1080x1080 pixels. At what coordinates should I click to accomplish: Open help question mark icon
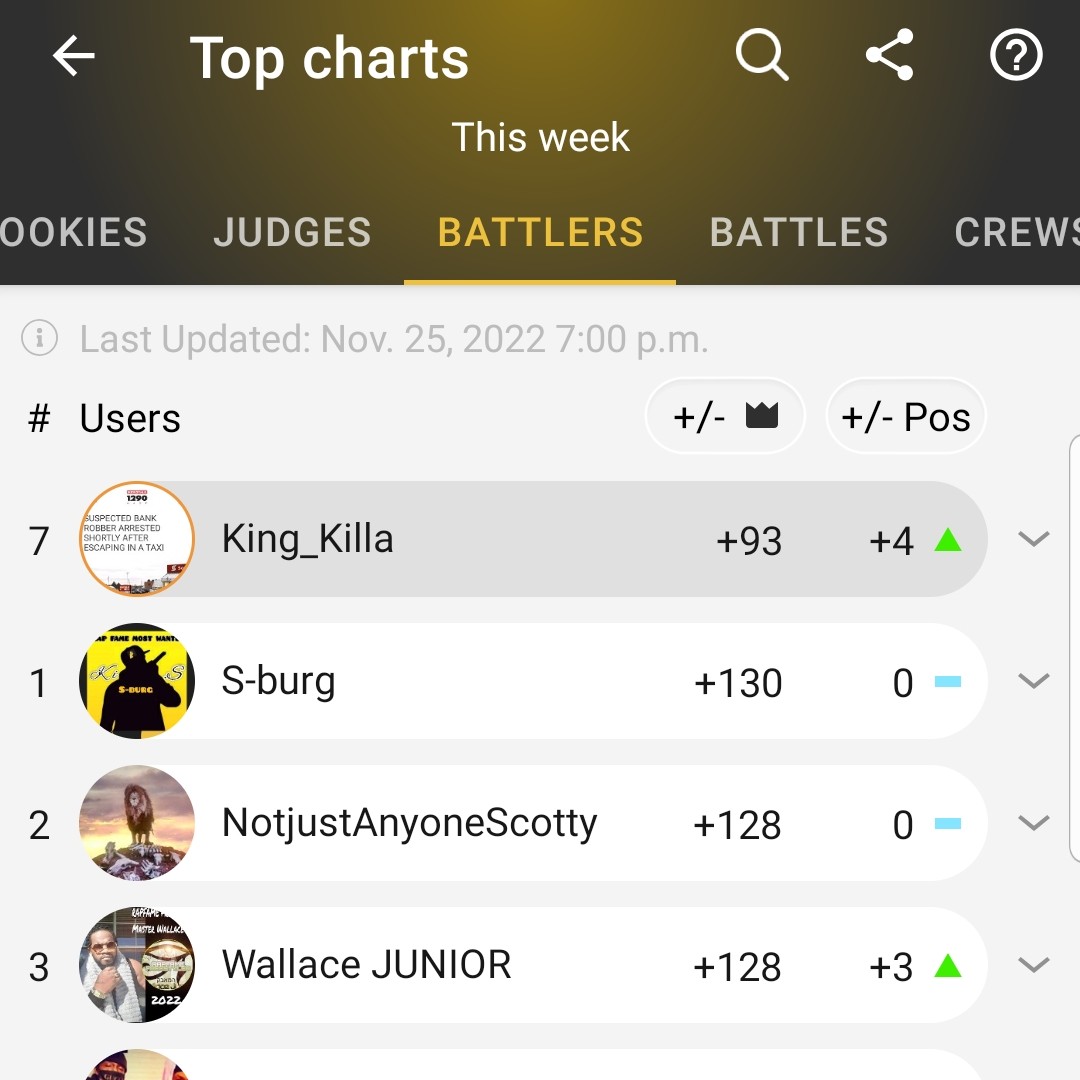[1016, 54]
